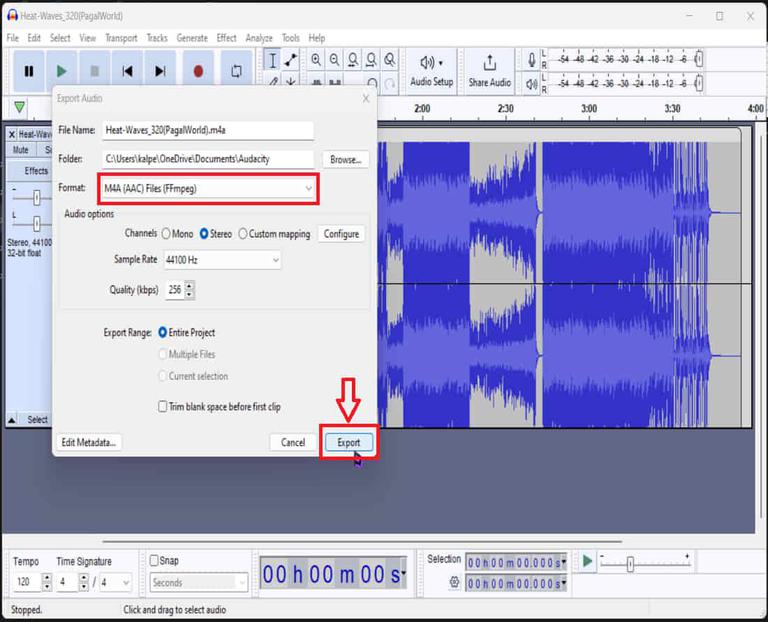
Task: Click the Pause transport button
Action: point(29,71)
